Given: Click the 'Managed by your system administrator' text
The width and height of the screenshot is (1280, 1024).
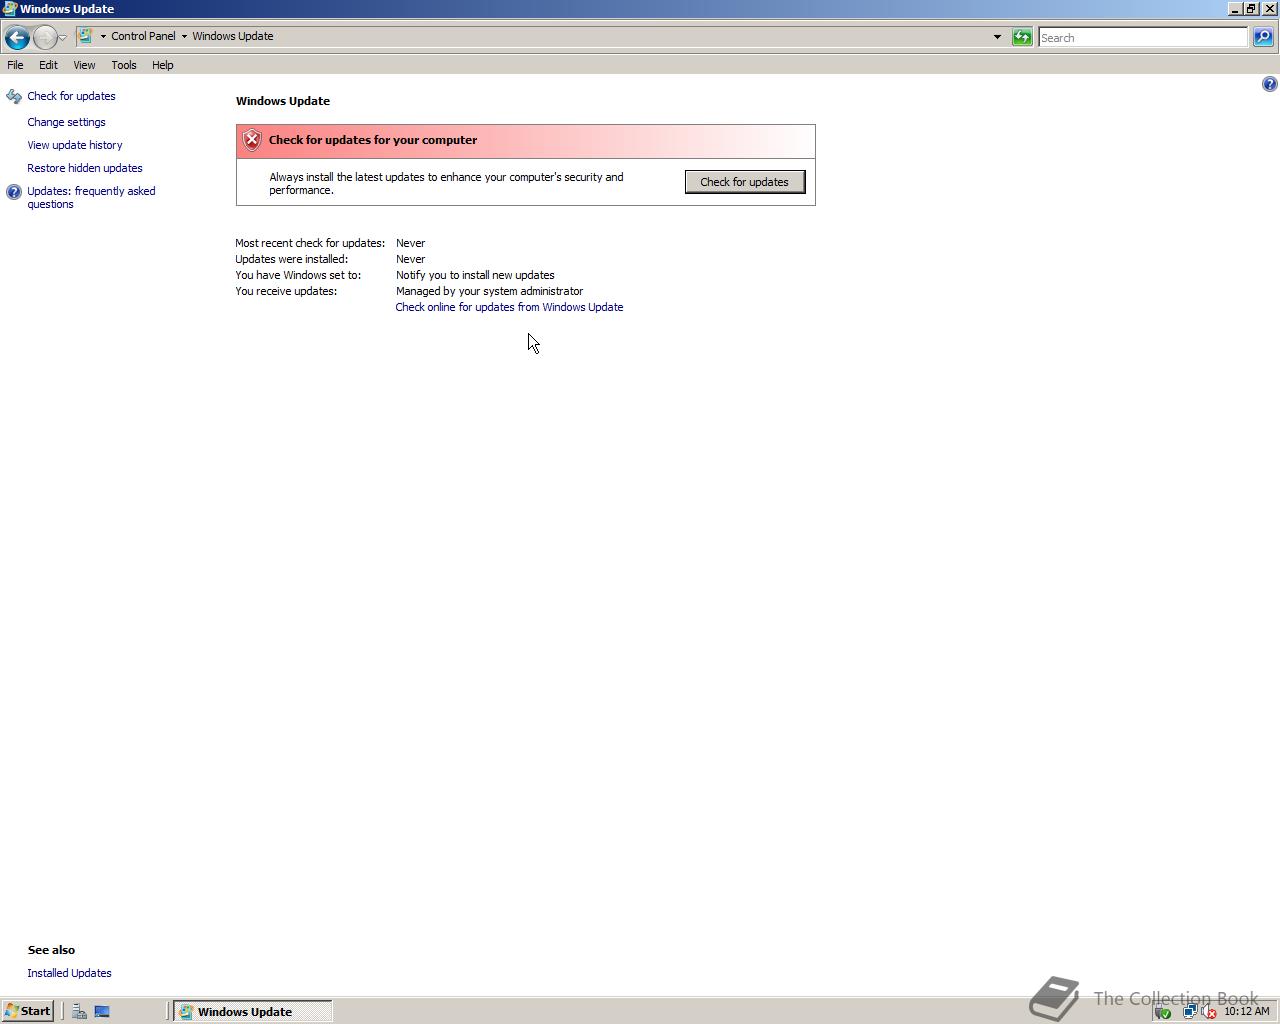Looking at the screenshot, I should (489, 291).
